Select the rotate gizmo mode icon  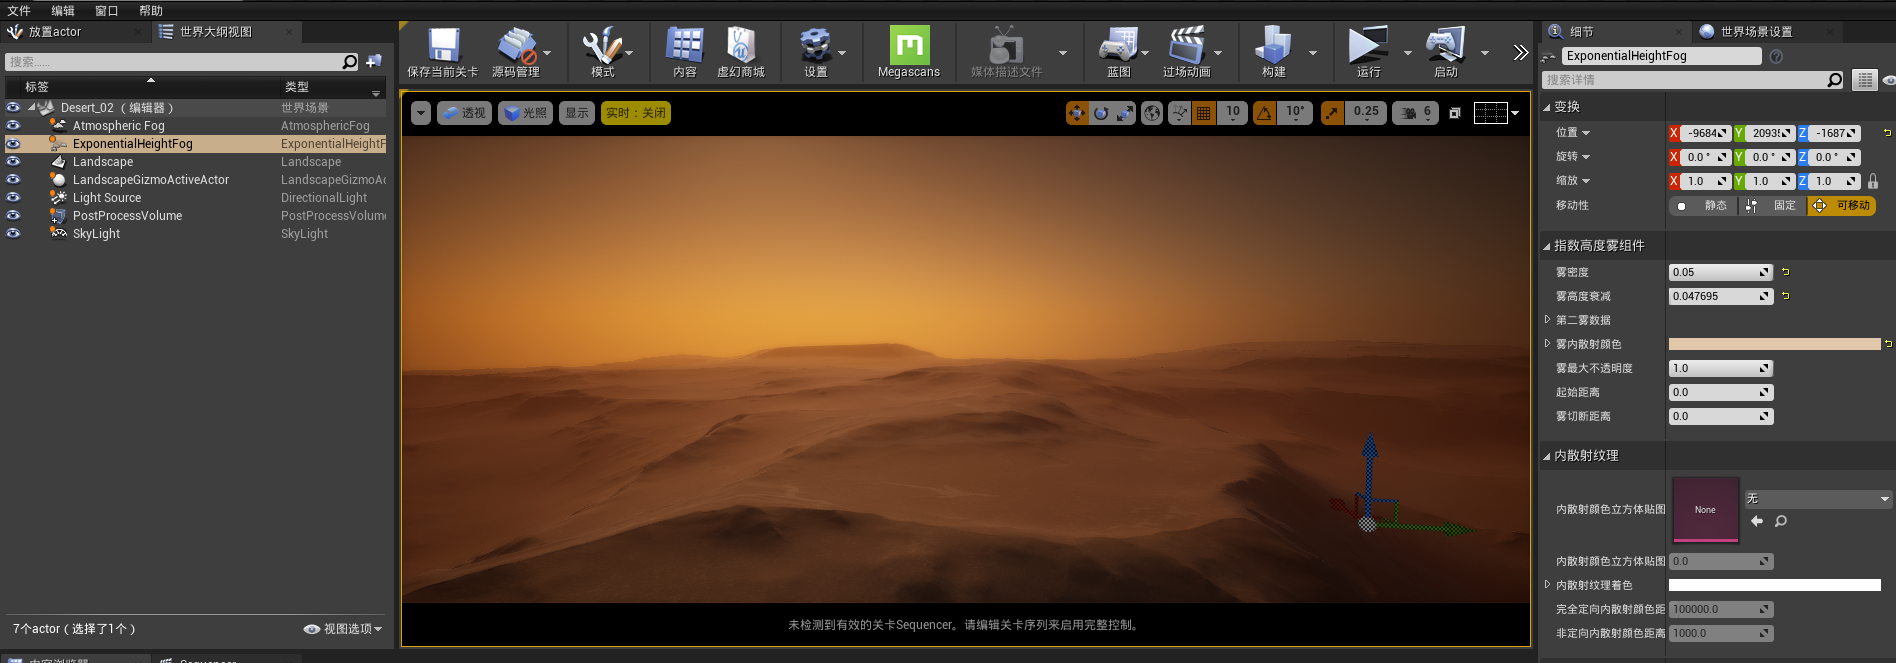(x=1101, y=113)
